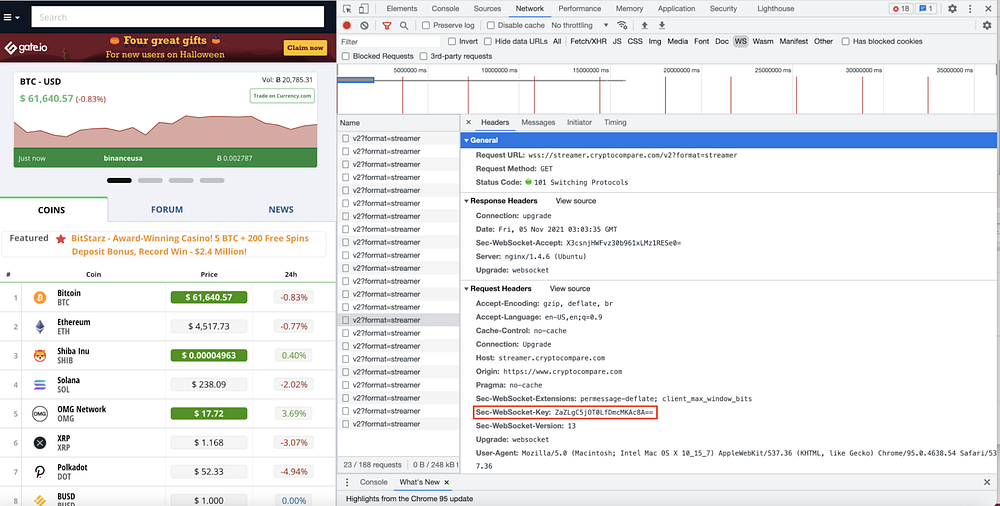Click the import HAR upload icon
Viewport: 1000px width, 506px height.
(644, 25)
